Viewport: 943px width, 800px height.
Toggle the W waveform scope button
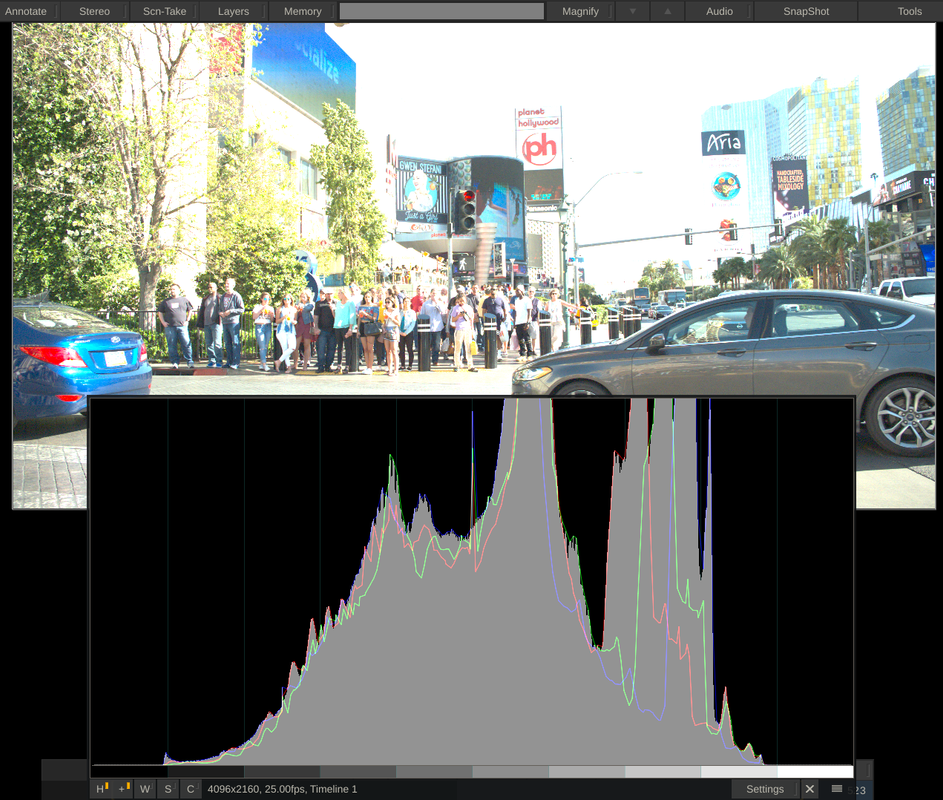point(146,789)
